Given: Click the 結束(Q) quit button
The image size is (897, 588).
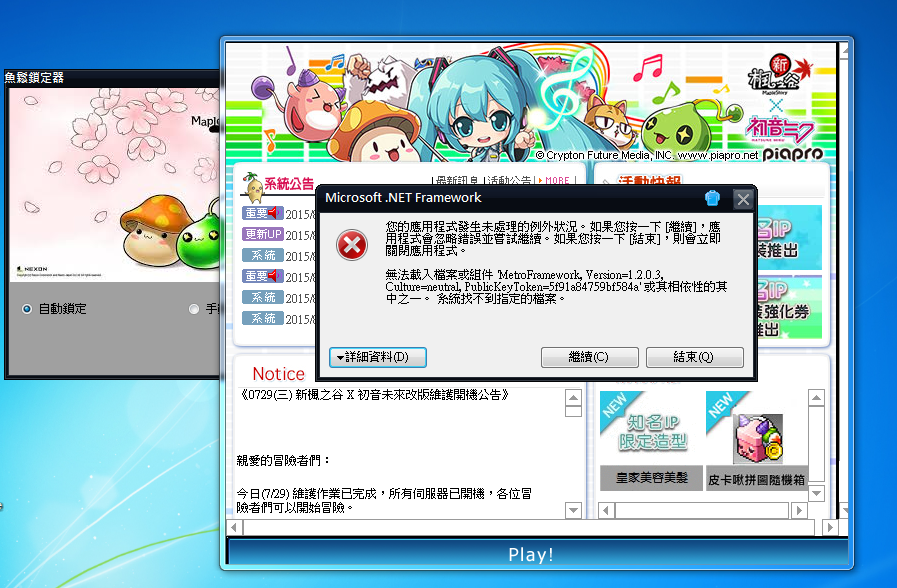Looking at the screenshot, I should (694, 357).
